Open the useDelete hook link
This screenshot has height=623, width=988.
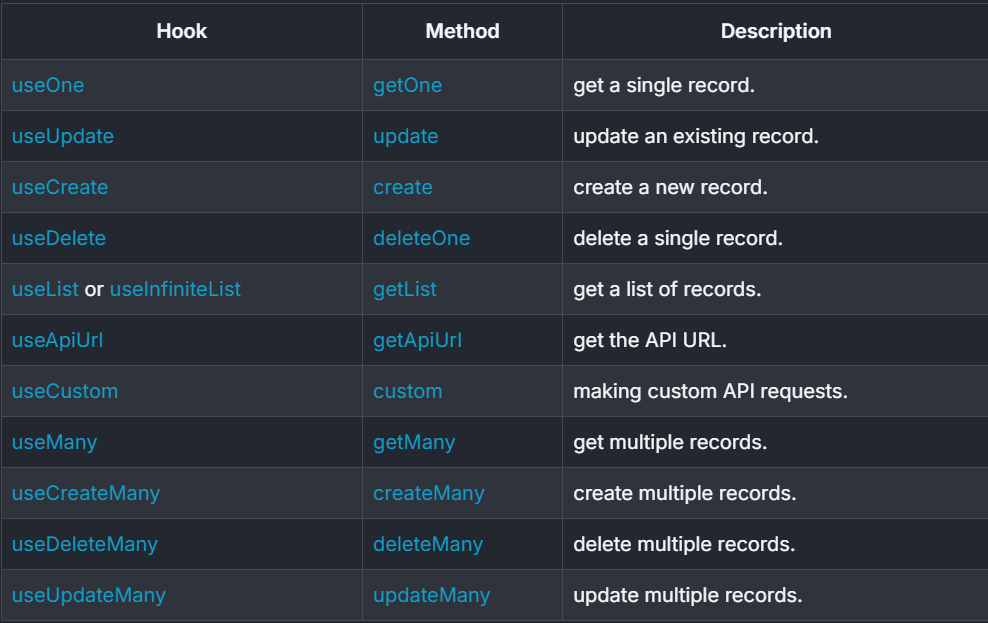[59, 238]
